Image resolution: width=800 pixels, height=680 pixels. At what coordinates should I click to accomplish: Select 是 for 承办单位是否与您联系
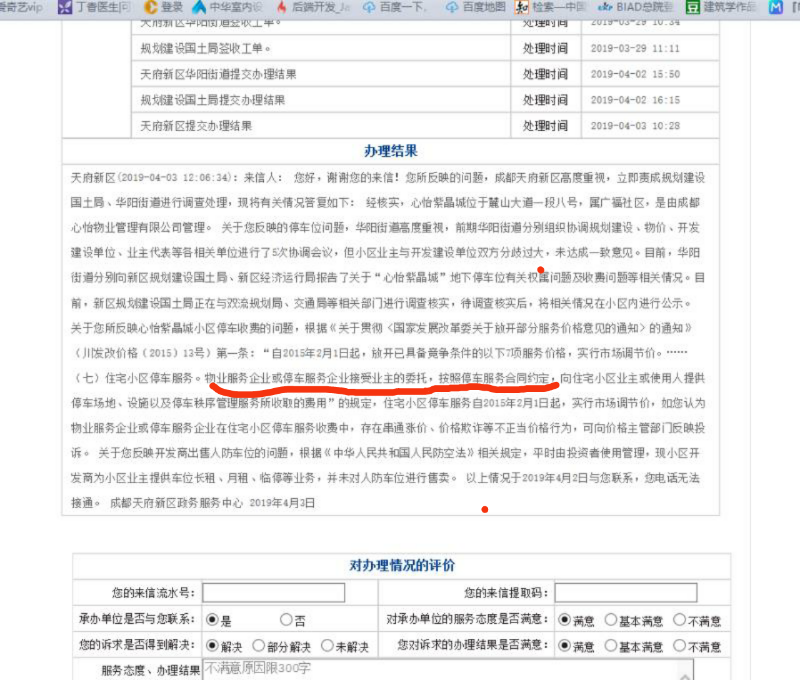click(211, 620)
